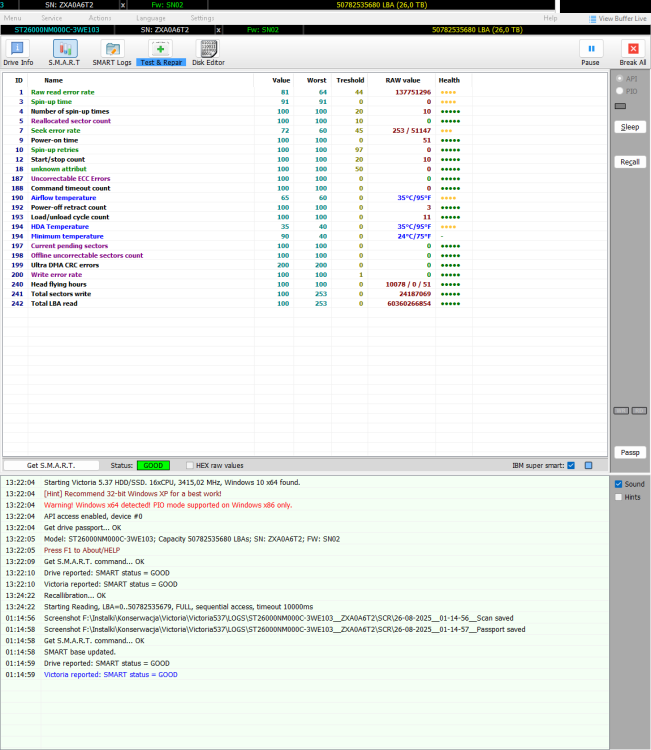
Task: Click the Recall button
Action: [630, 162]
